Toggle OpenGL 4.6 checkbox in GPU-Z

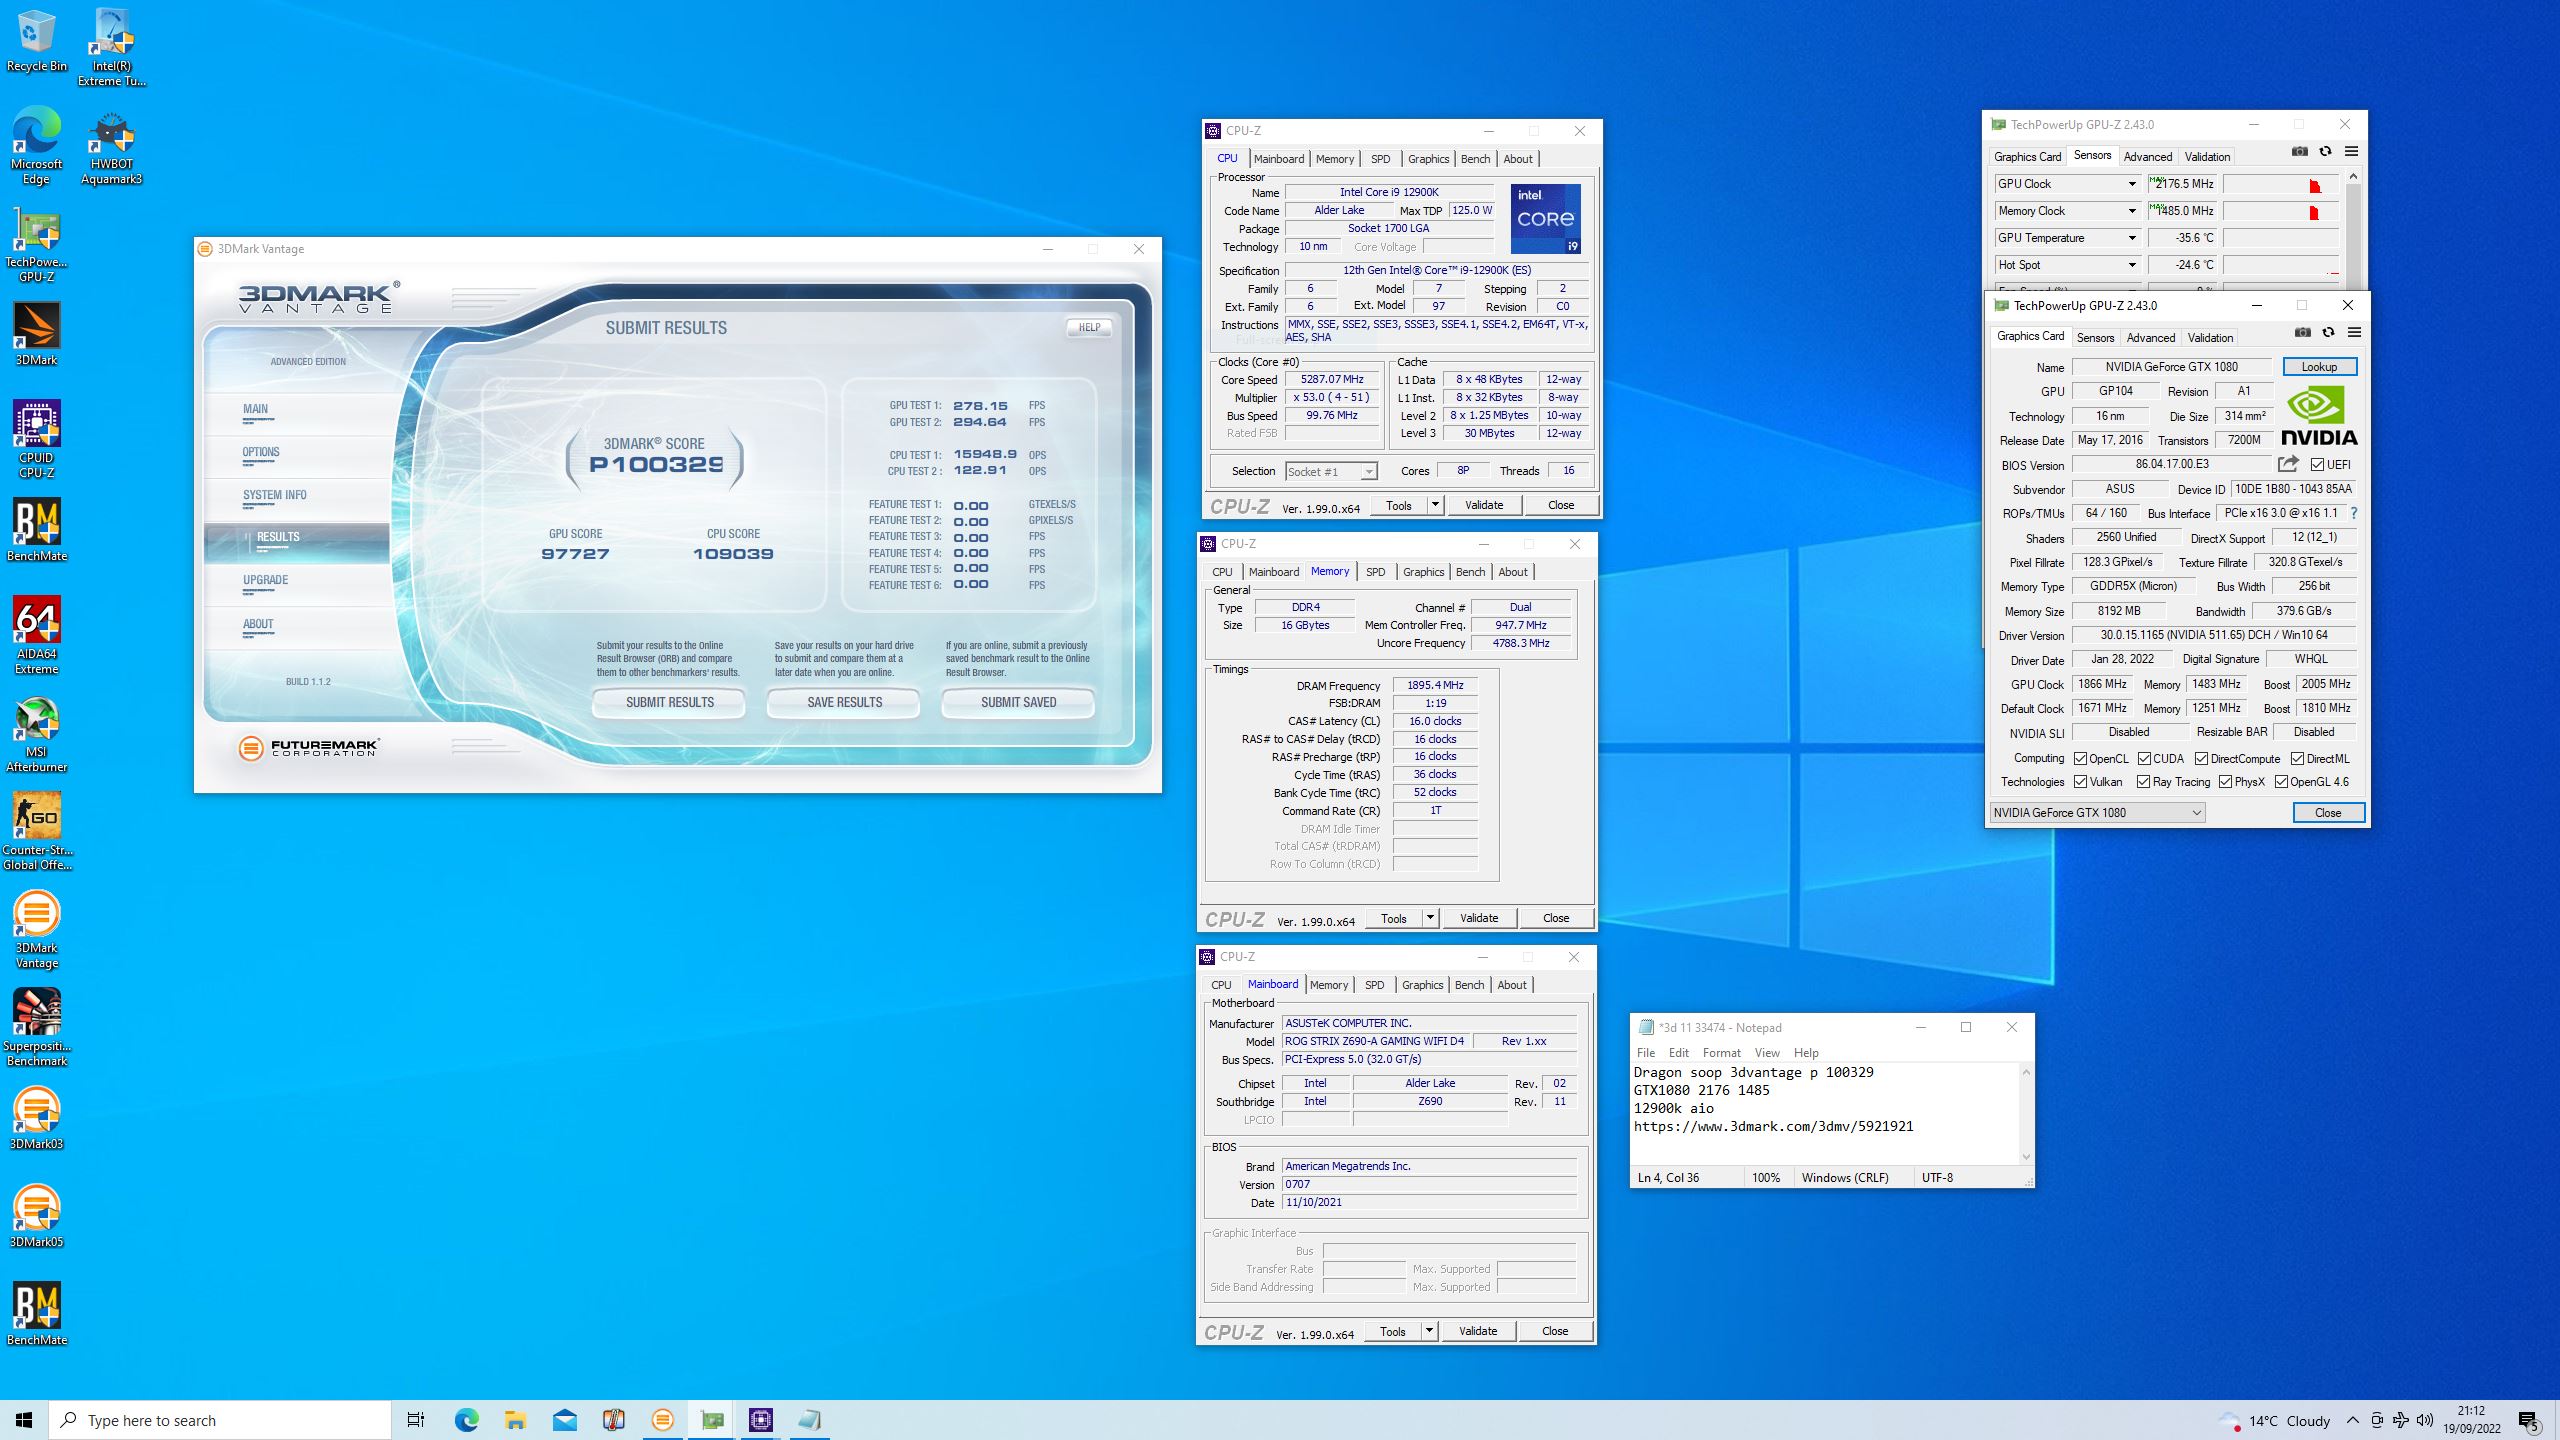click(x=2281, y=782)
